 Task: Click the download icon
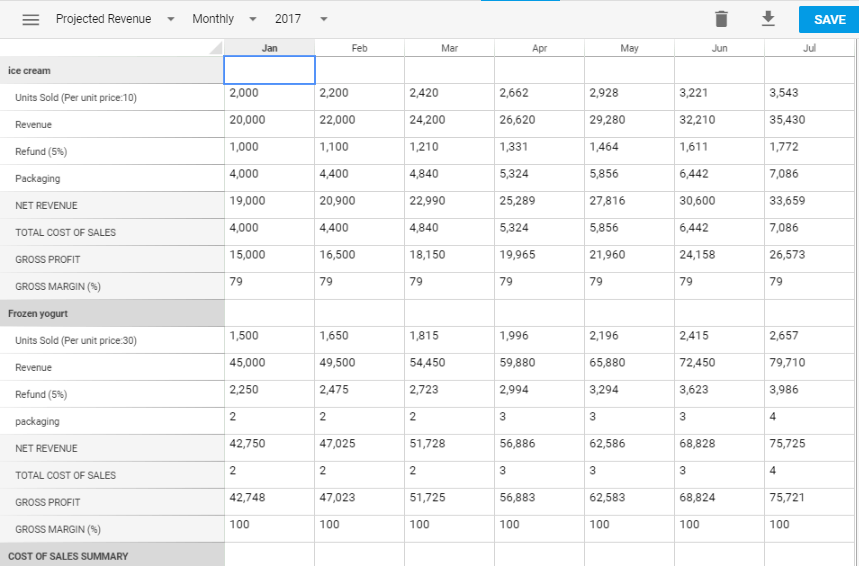[768, 19]
